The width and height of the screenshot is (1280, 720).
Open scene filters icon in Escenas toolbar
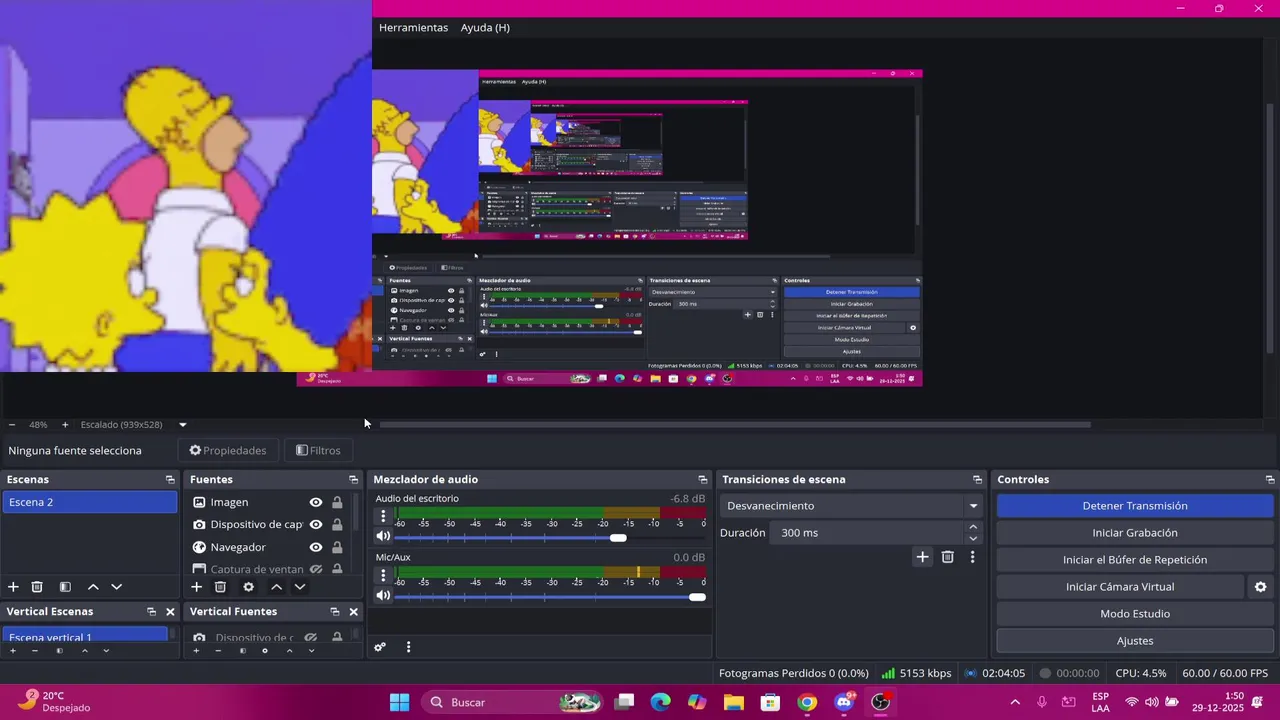[x=65, y=587]
